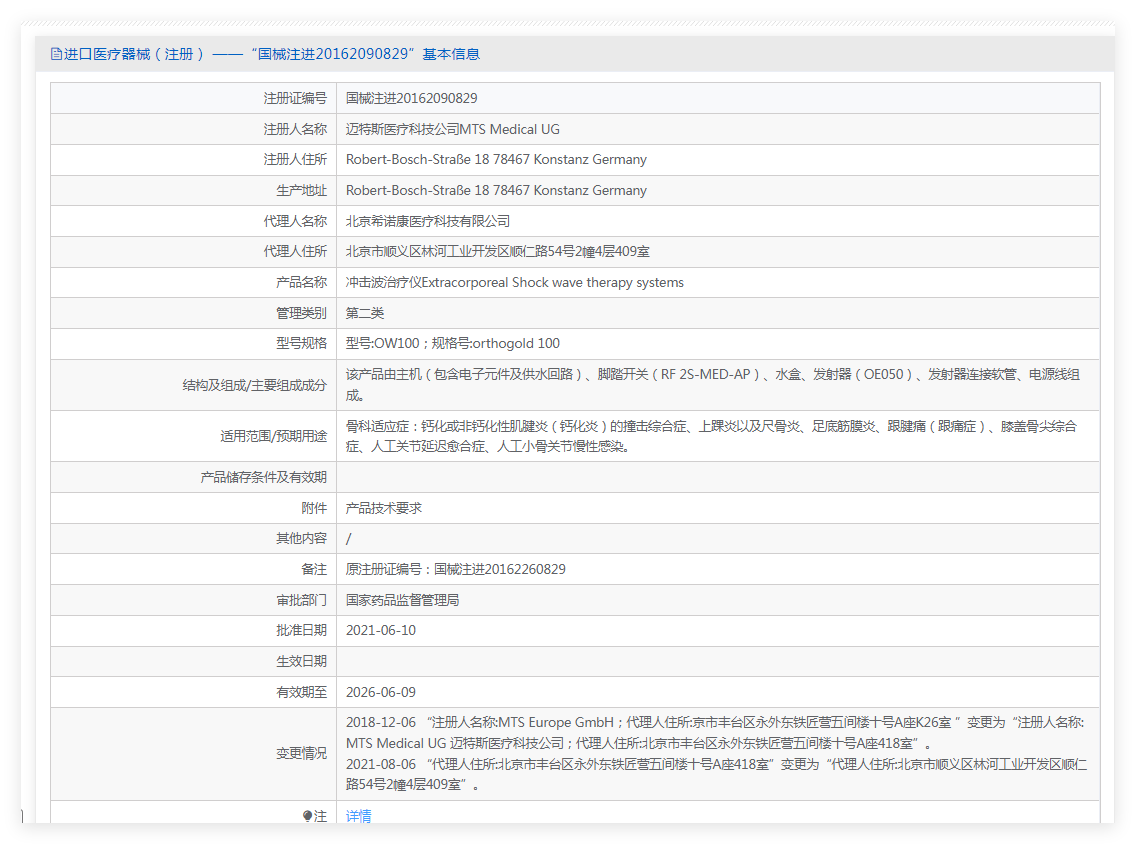
Task: Click the 型号规格 row label
Action: click(301, 343)
